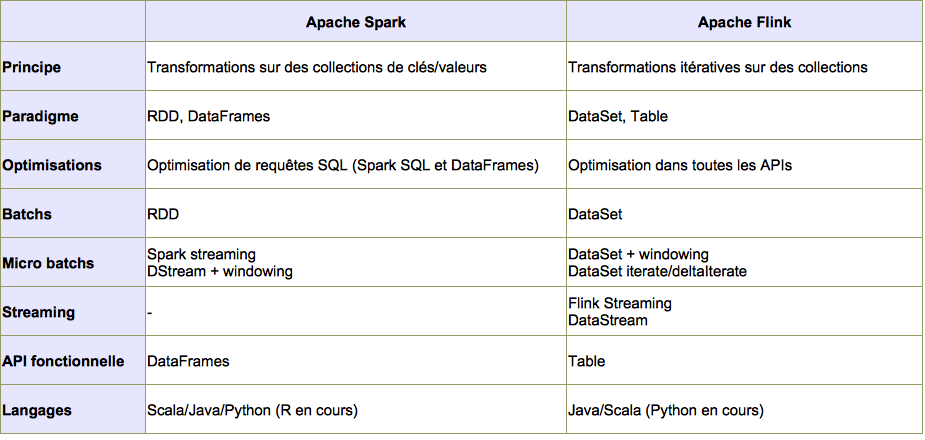The width and height of the screenshot is (925, 440).
Task: Click the "DataSet iterate/deltaIterate" text
Action: pos(657,271)
